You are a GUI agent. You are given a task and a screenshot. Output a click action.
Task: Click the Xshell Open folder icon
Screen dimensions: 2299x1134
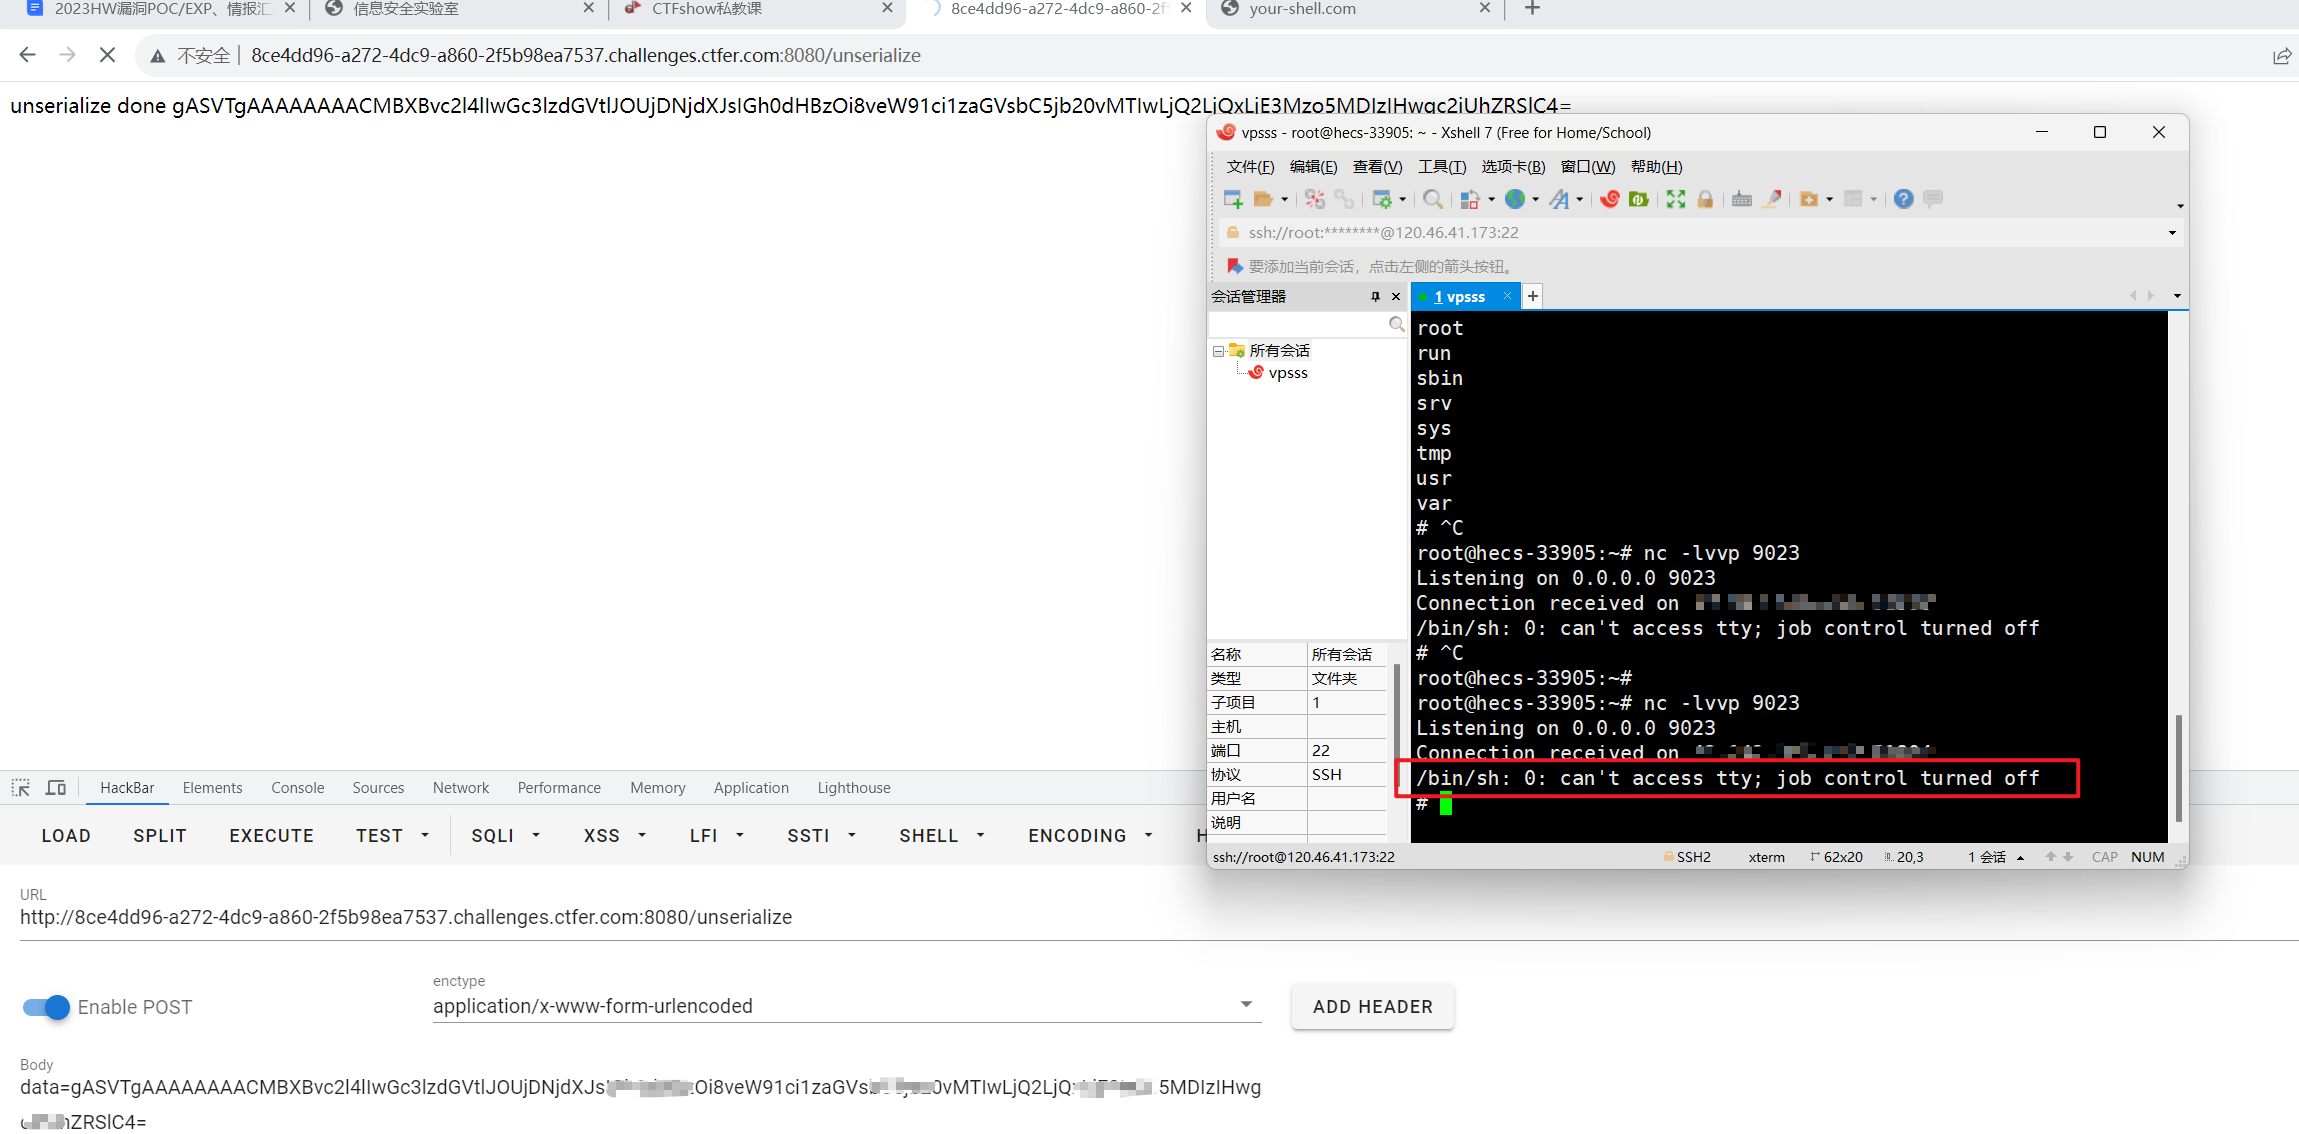(1263, 199)
